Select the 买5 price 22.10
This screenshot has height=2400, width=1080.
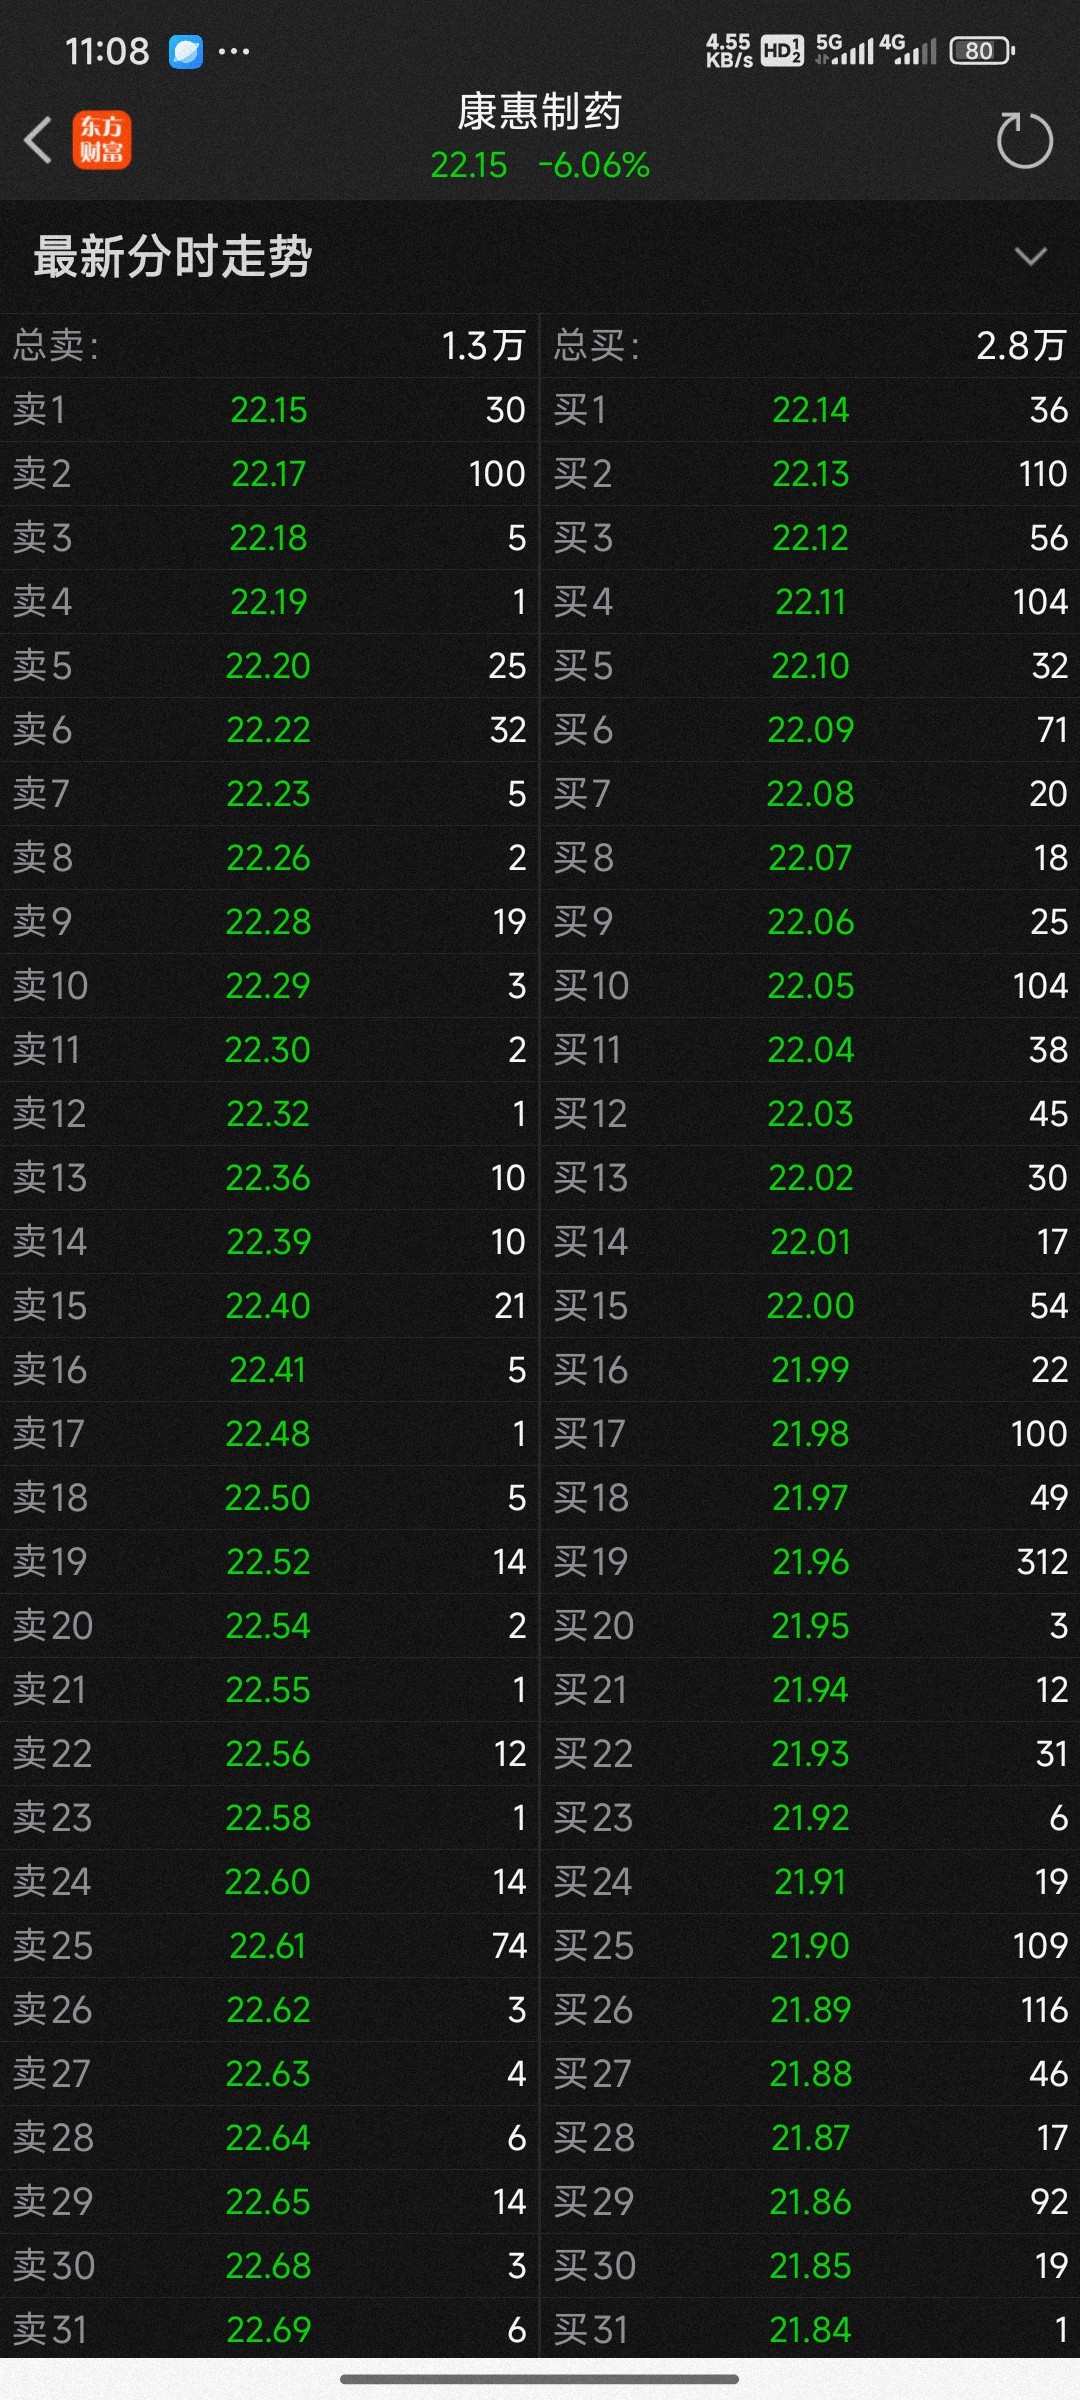point(811,666)
